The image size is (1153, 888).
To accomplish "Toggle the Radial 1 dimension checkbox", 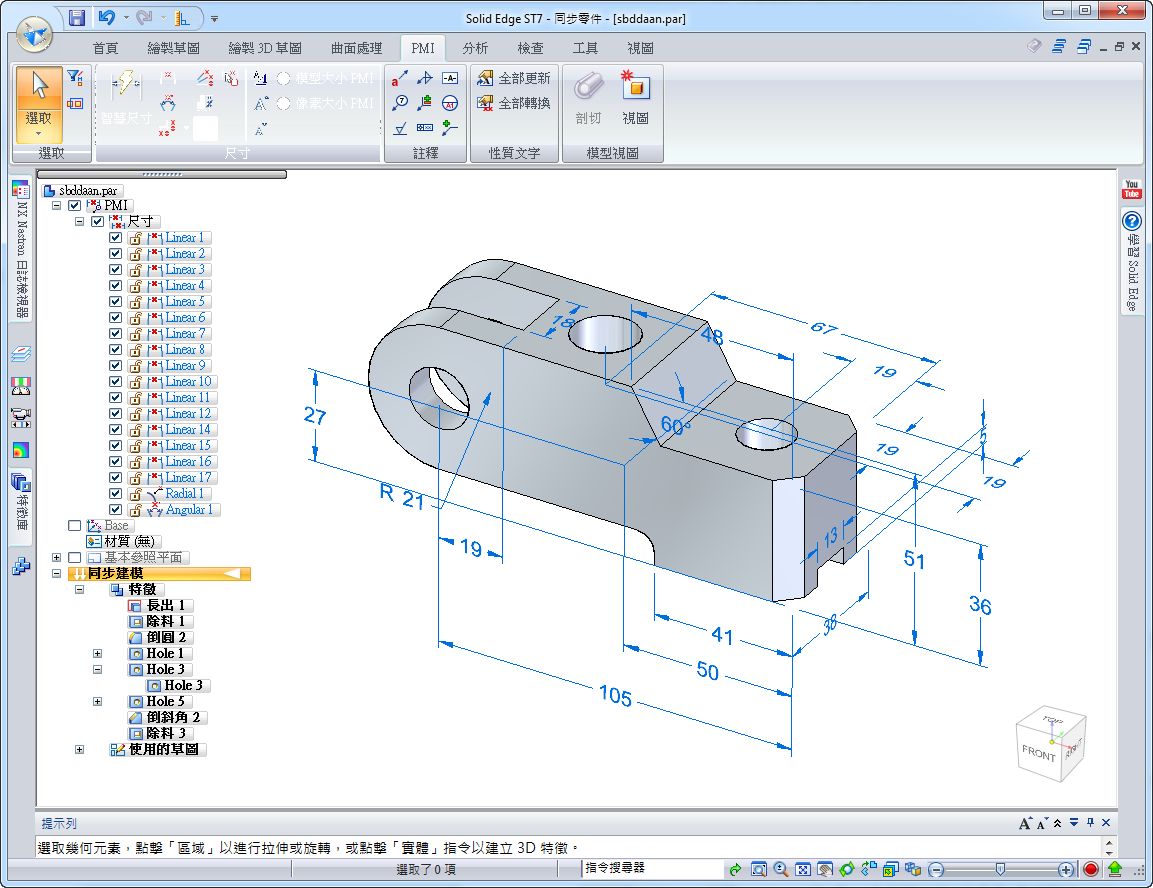I will 115,494.
